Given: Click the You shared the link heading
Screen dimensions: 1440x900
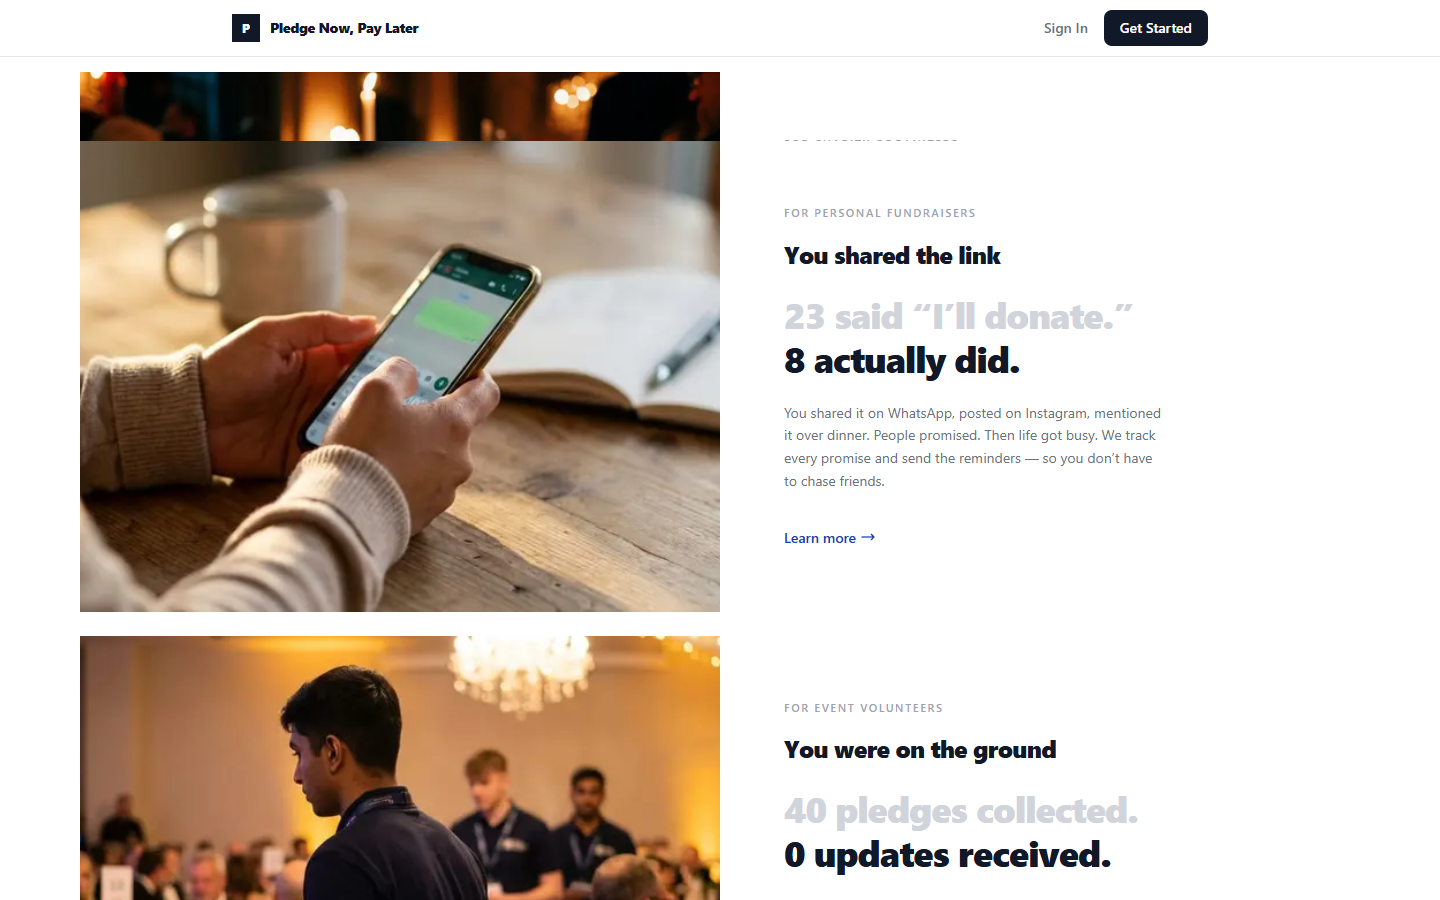Looking at the screenshot, I should click(892, 256).
